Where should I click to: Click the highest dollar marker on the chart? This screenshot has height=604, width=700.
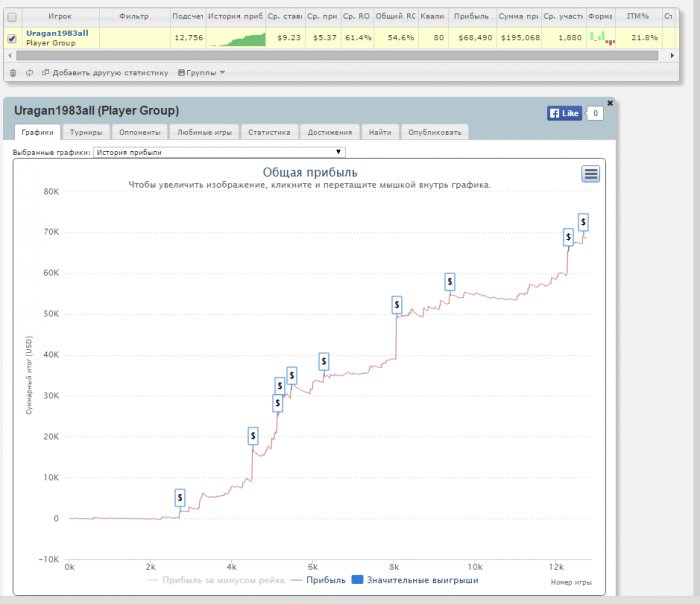(x=583, y=221)
